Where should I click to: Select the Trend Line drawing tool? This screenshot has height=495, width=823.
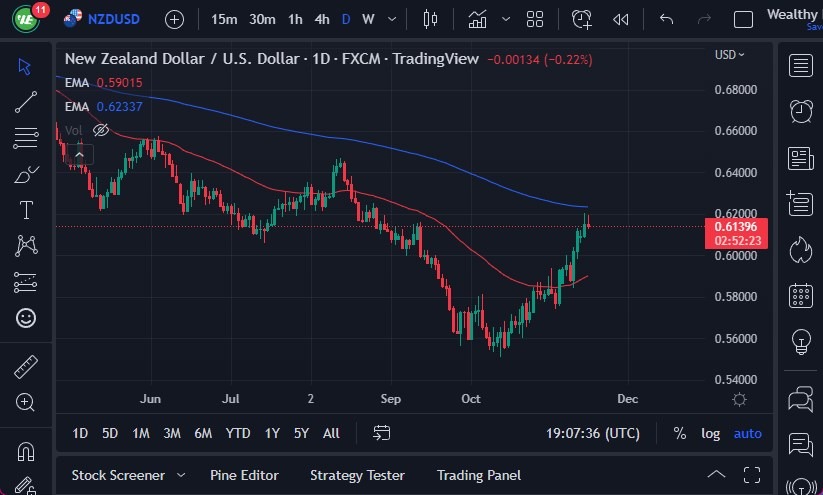coord(25,101)
